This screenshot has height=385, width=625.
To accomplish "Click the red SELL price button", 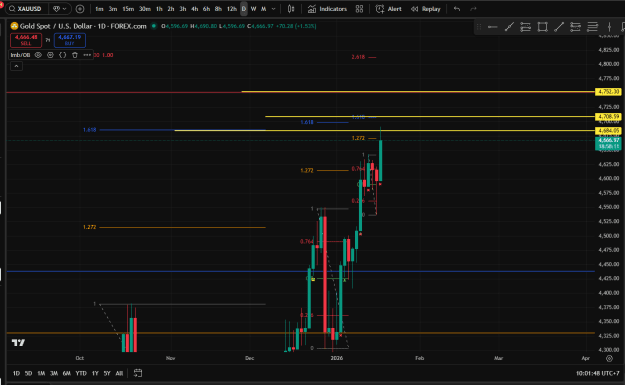I will pyautogui.click(x=26, y=40).
